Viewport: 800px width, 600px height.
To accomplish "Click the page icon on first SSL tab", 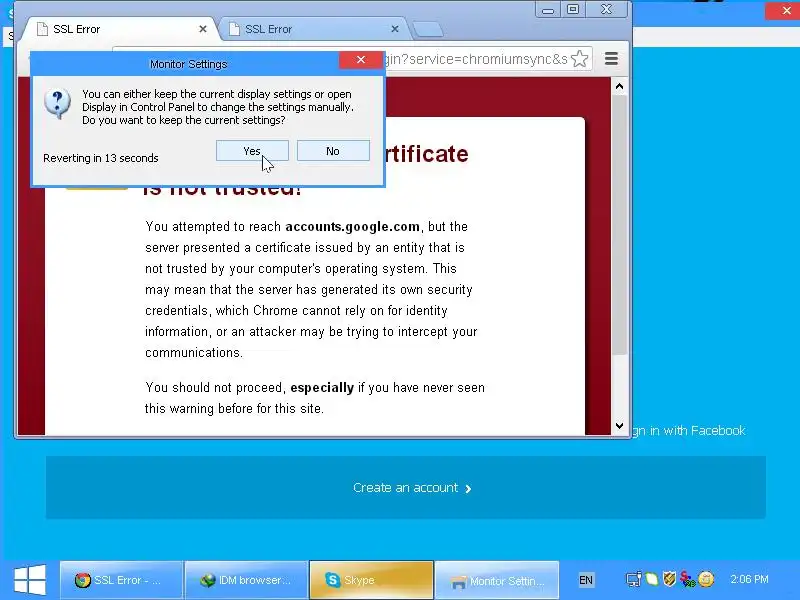I will coord(43,29).
